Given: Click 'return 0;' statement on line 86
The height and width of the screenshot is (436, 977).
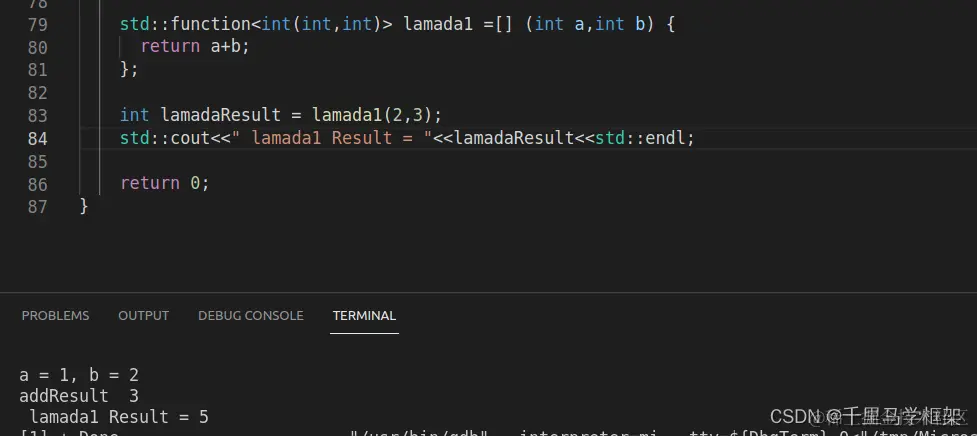Looking at the screenshot, I should tap(164, 183).
